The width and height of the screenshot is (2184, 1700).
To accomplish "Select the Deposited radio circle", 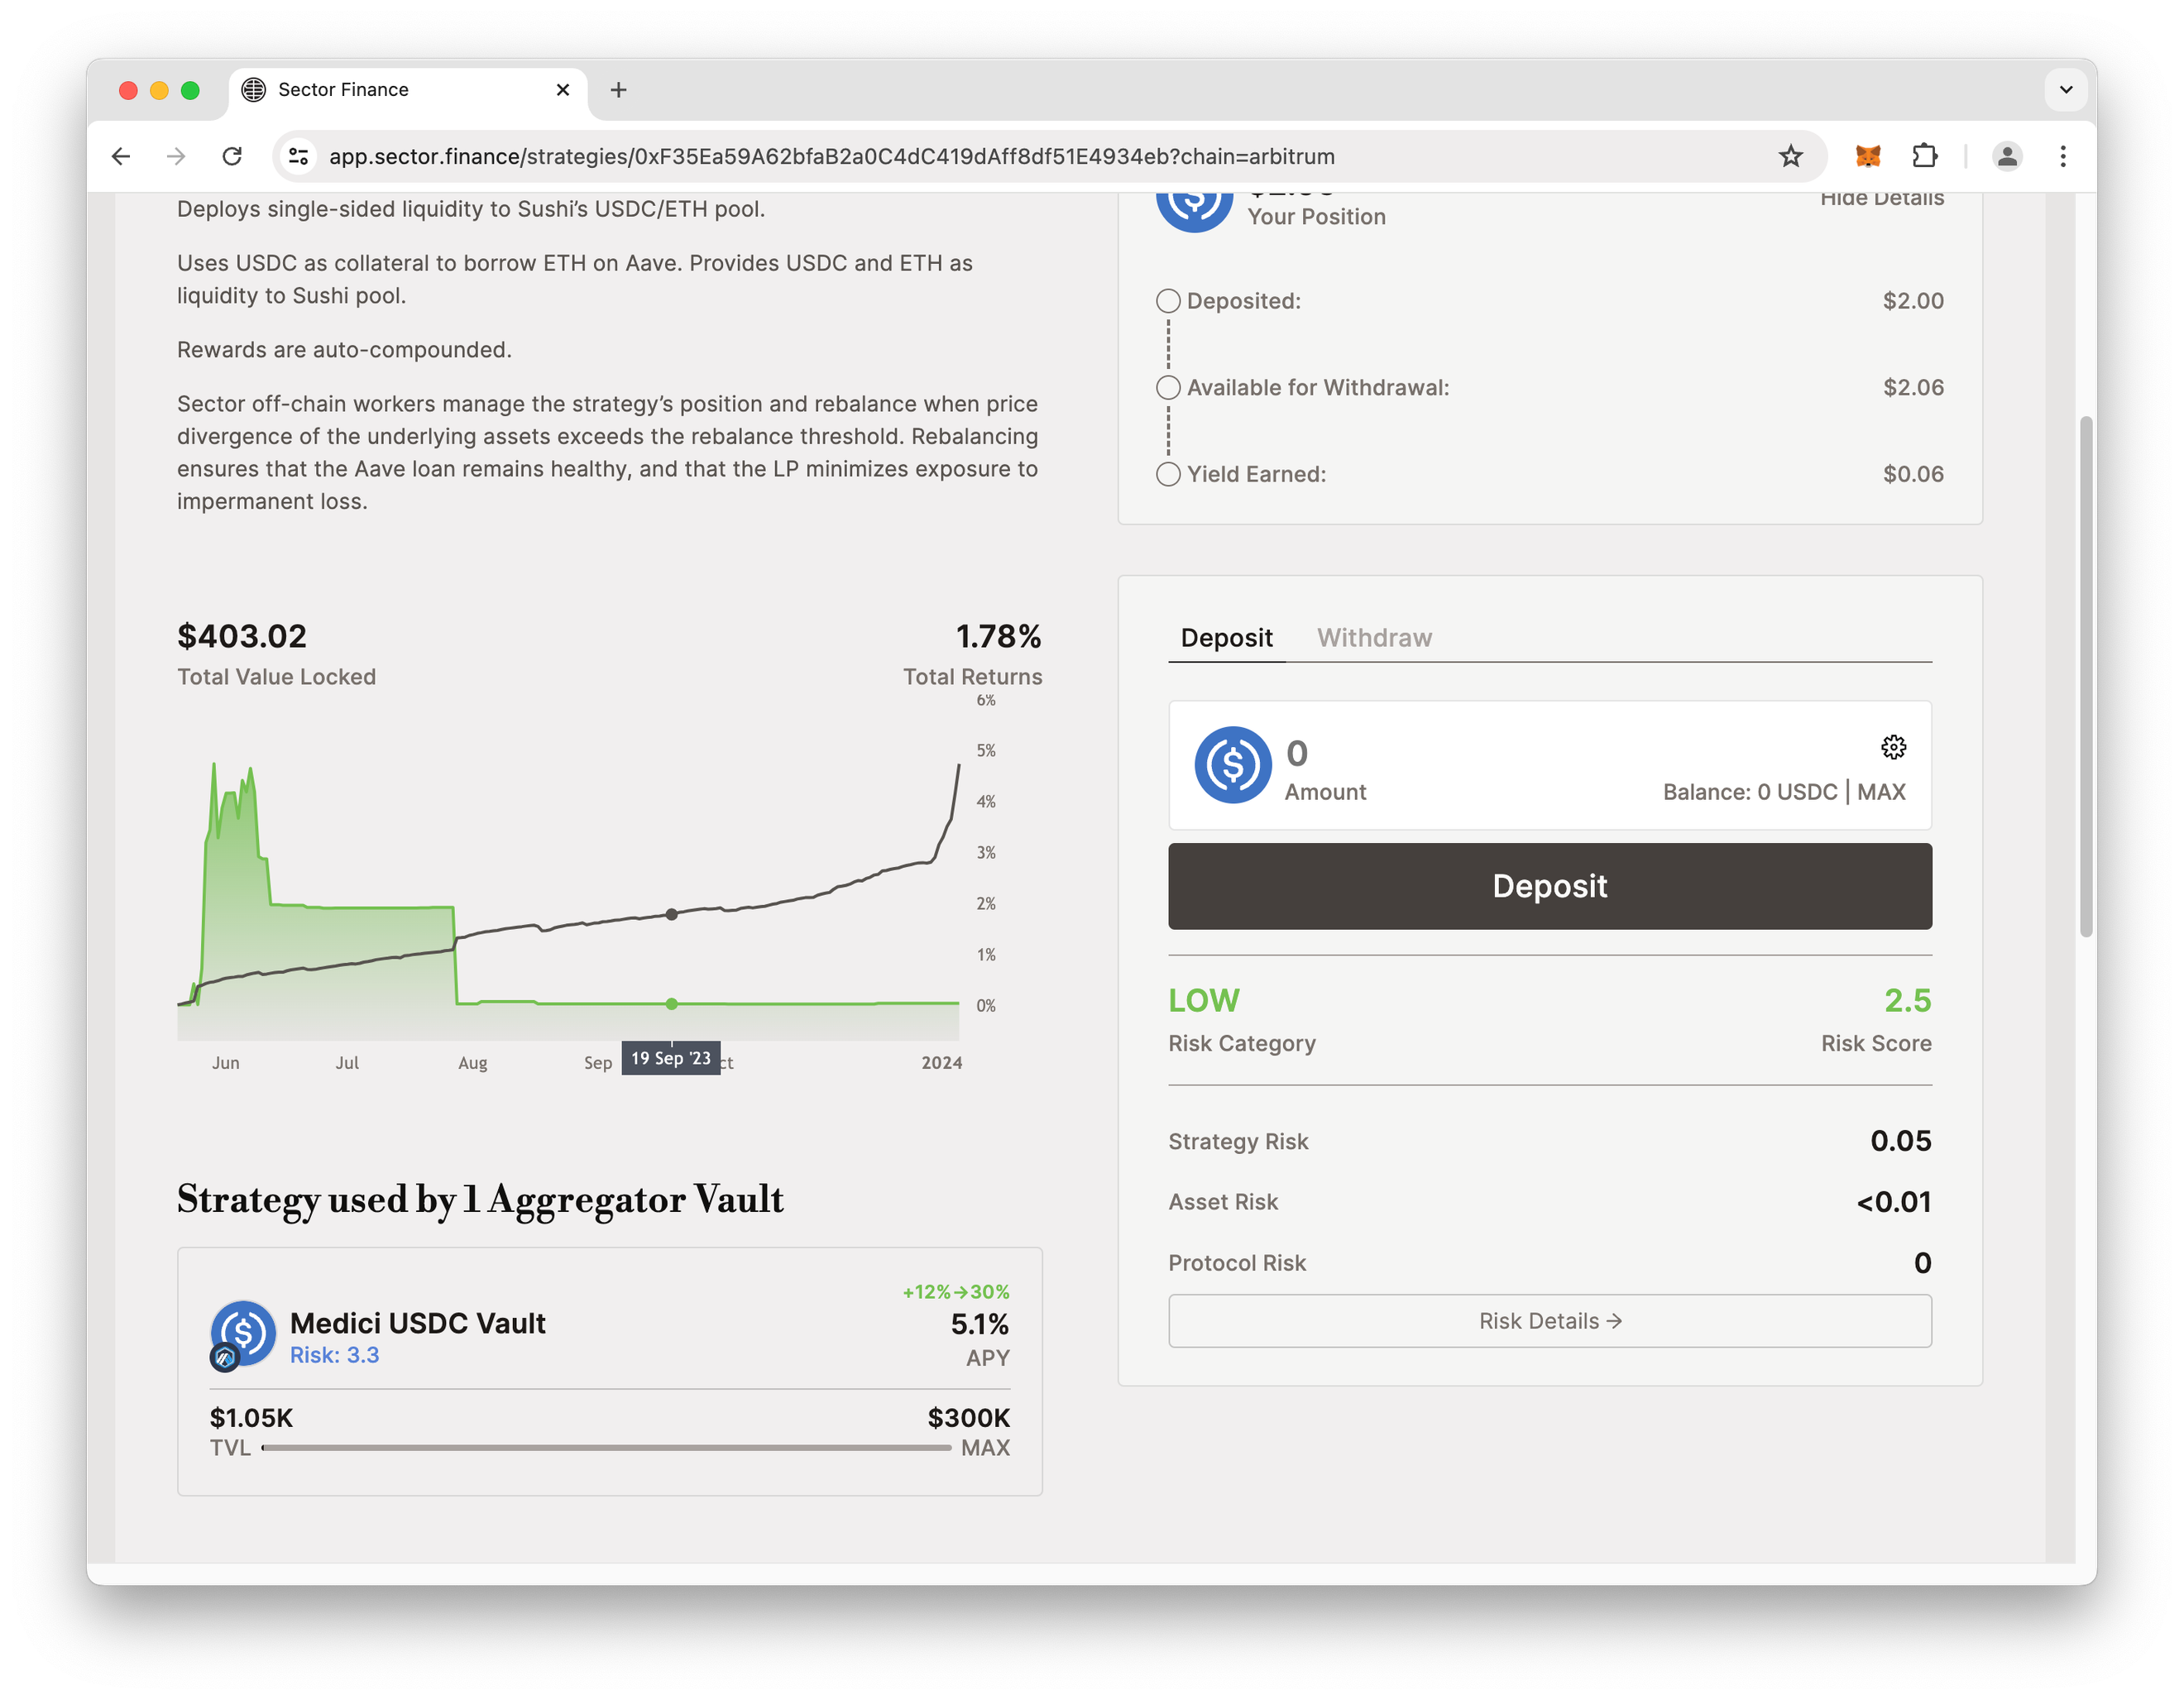I will (x=1168, y=301).
